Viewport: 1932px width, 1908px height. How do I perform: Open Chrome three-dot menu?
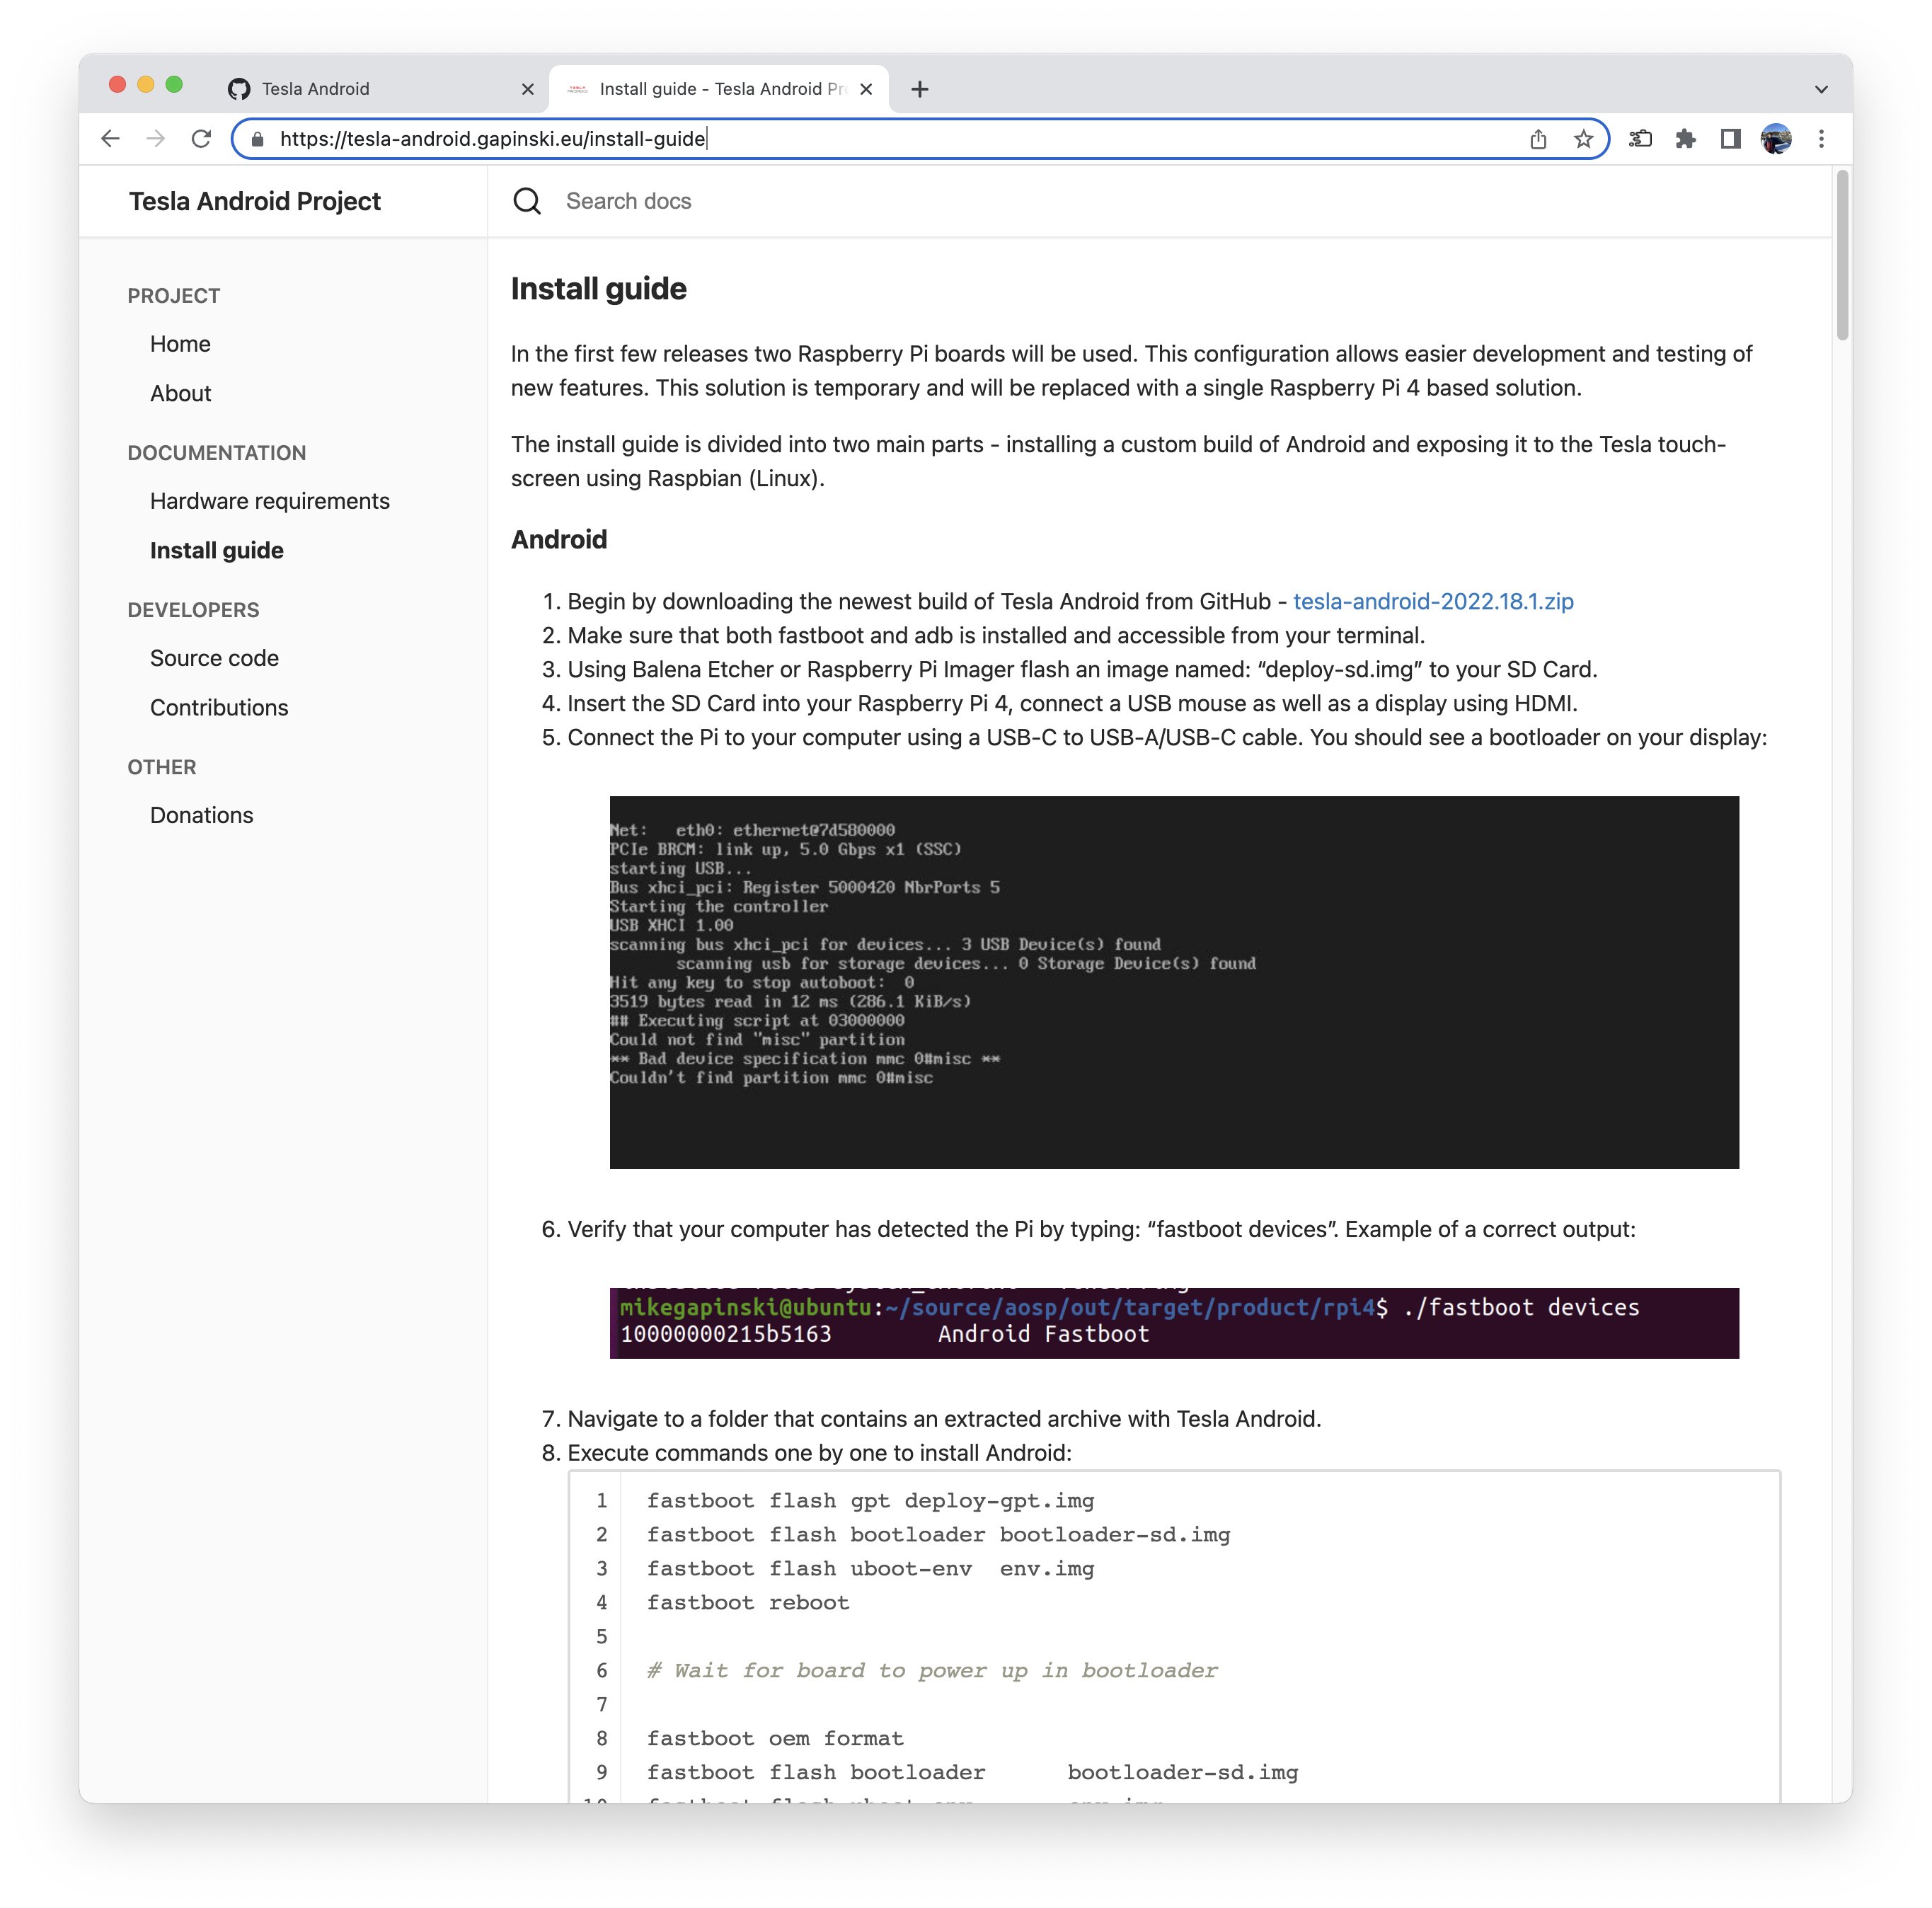pos(1821,139)
